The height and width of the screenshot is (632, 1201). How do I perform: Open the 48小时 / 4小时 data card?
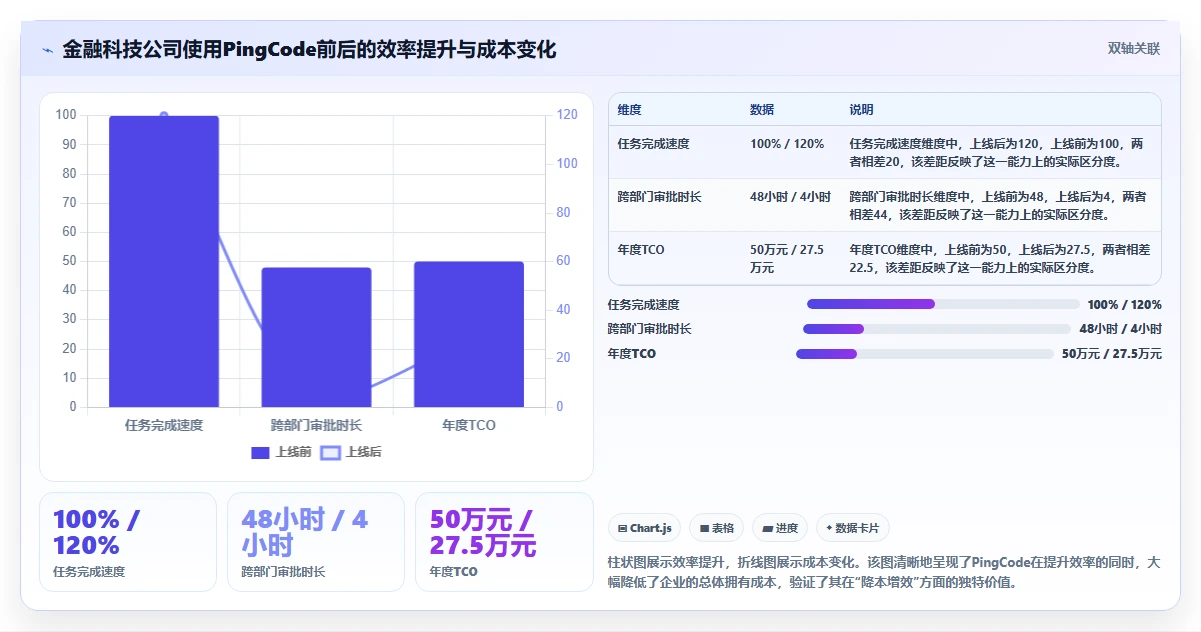tap(316, 542)
